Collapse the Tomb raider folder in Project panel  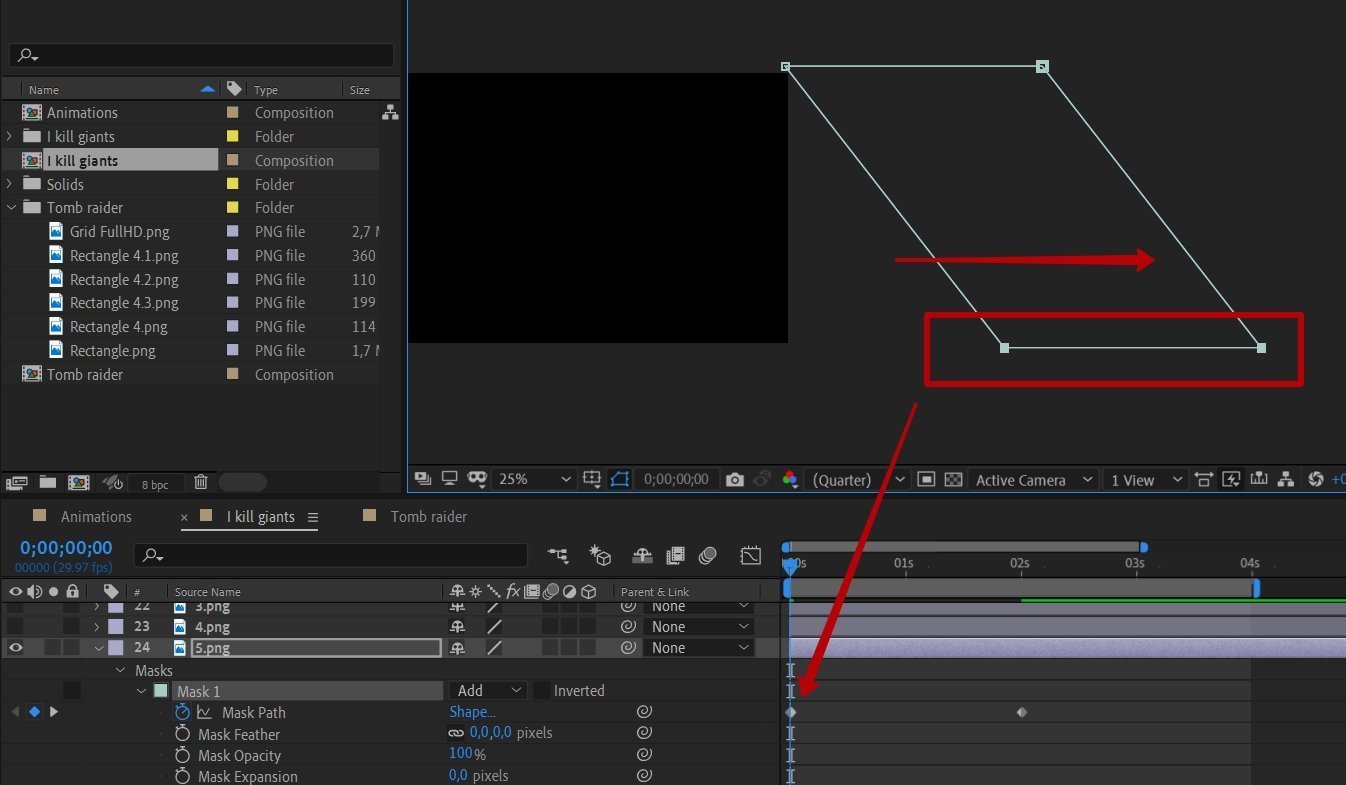pyautogui.click(x=11, y=208)
